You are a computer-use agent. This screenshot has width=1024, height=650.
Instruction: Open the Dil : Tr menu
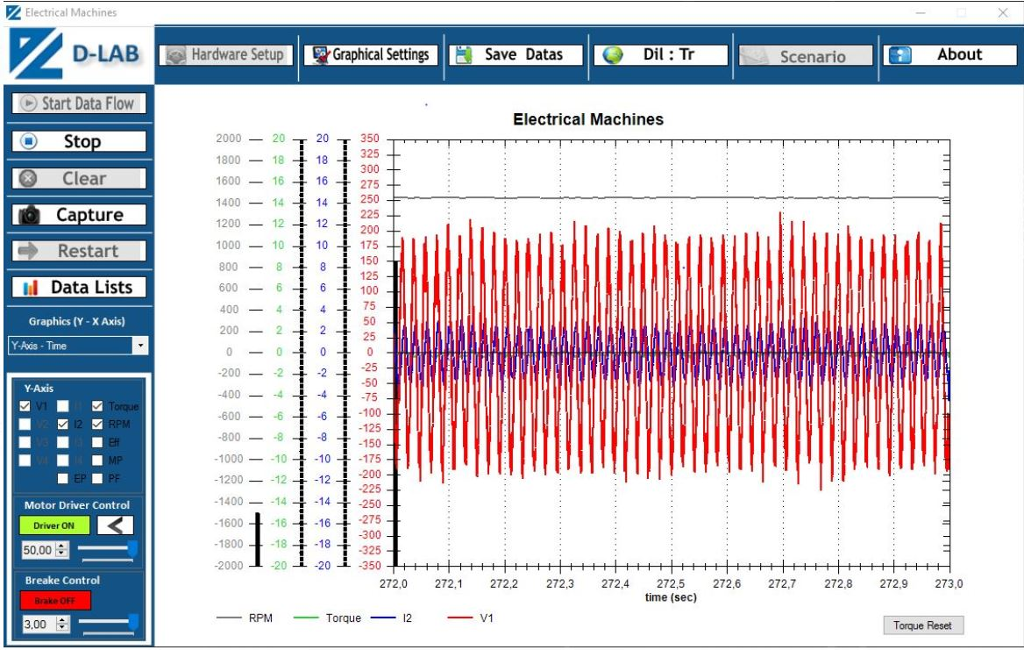pyautogui.click(x=660, y=55)
